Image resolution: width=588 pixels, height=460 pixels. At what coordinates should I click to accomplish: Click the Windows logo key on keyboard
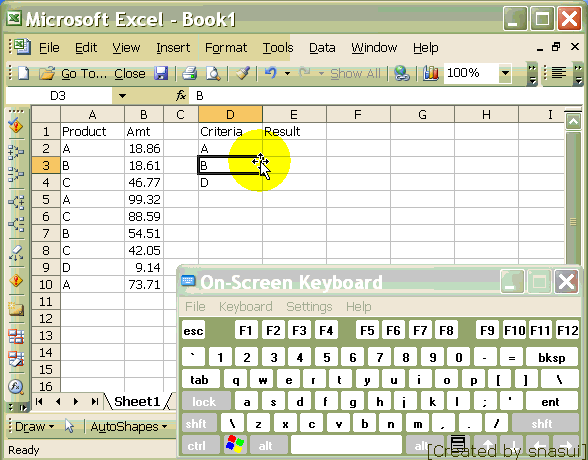pos(235,445)
